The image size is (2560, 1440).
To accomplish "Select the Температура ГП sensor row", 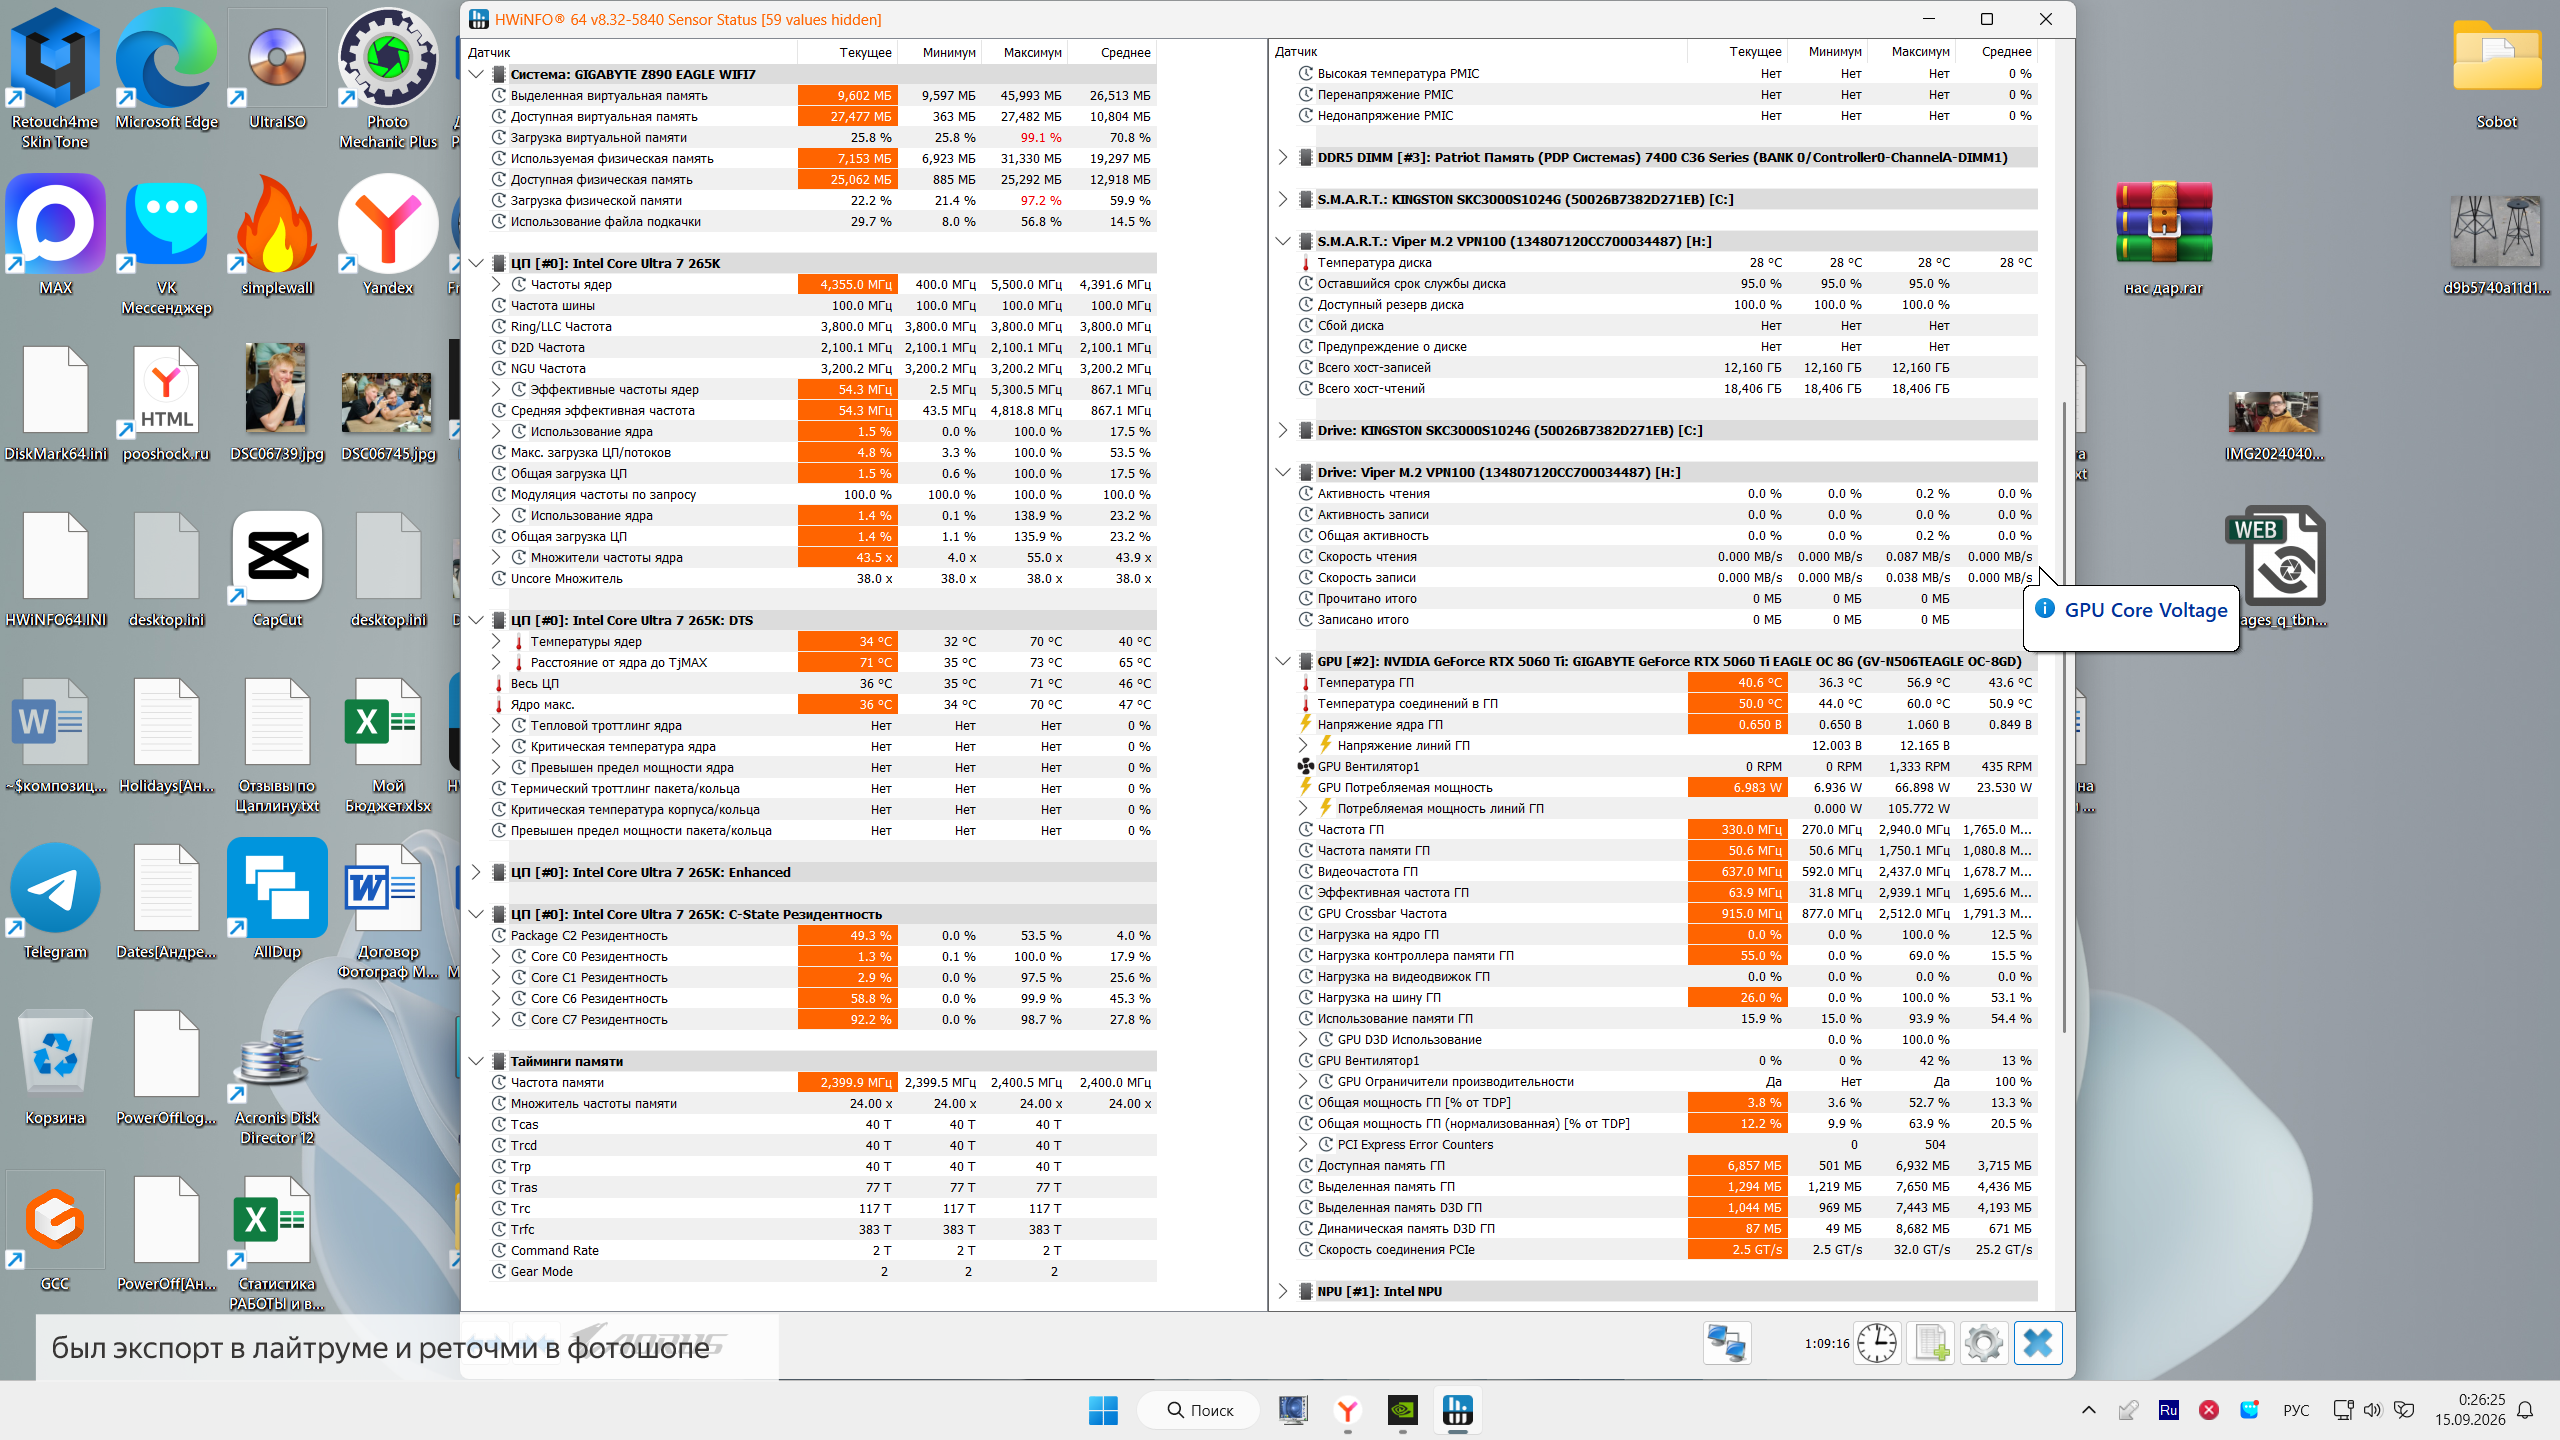I will (x=1667, y=682).
